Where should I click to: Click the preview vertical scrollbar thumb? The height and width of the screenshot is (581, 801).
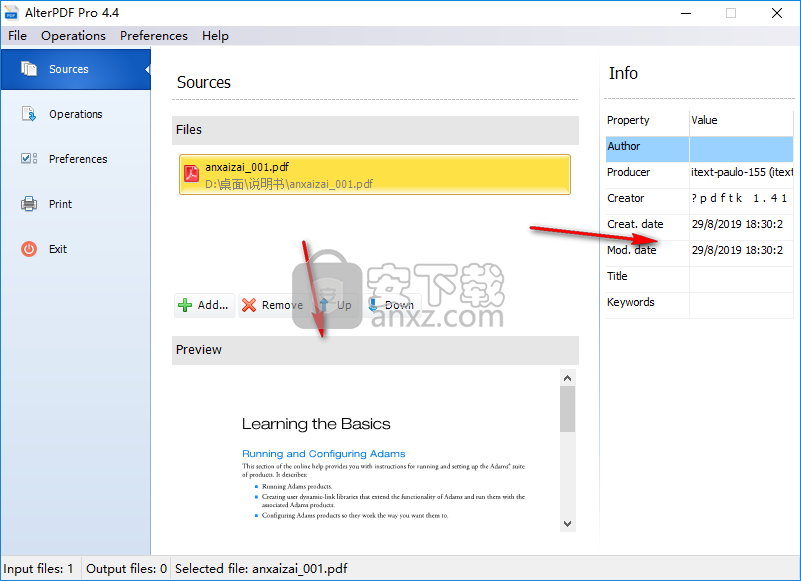click(x=568, y=409)
